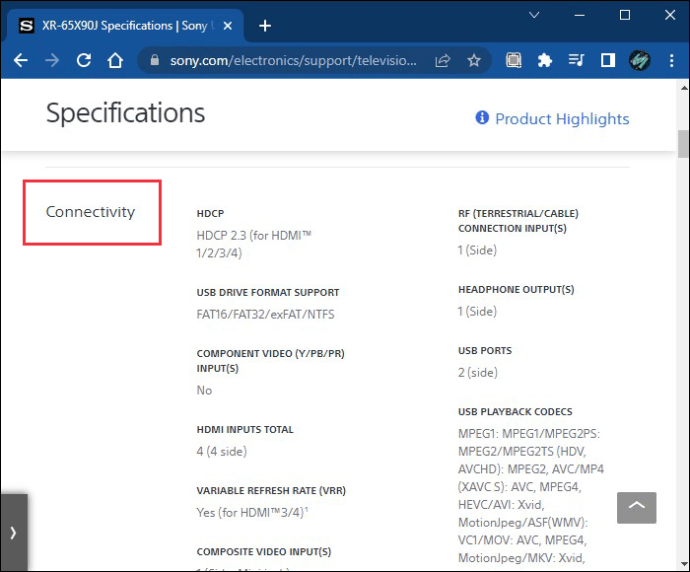The height and width of the screenshot is (572, 690).
Task: Click the Connectivity section heading
Action: tap(91, 212)
